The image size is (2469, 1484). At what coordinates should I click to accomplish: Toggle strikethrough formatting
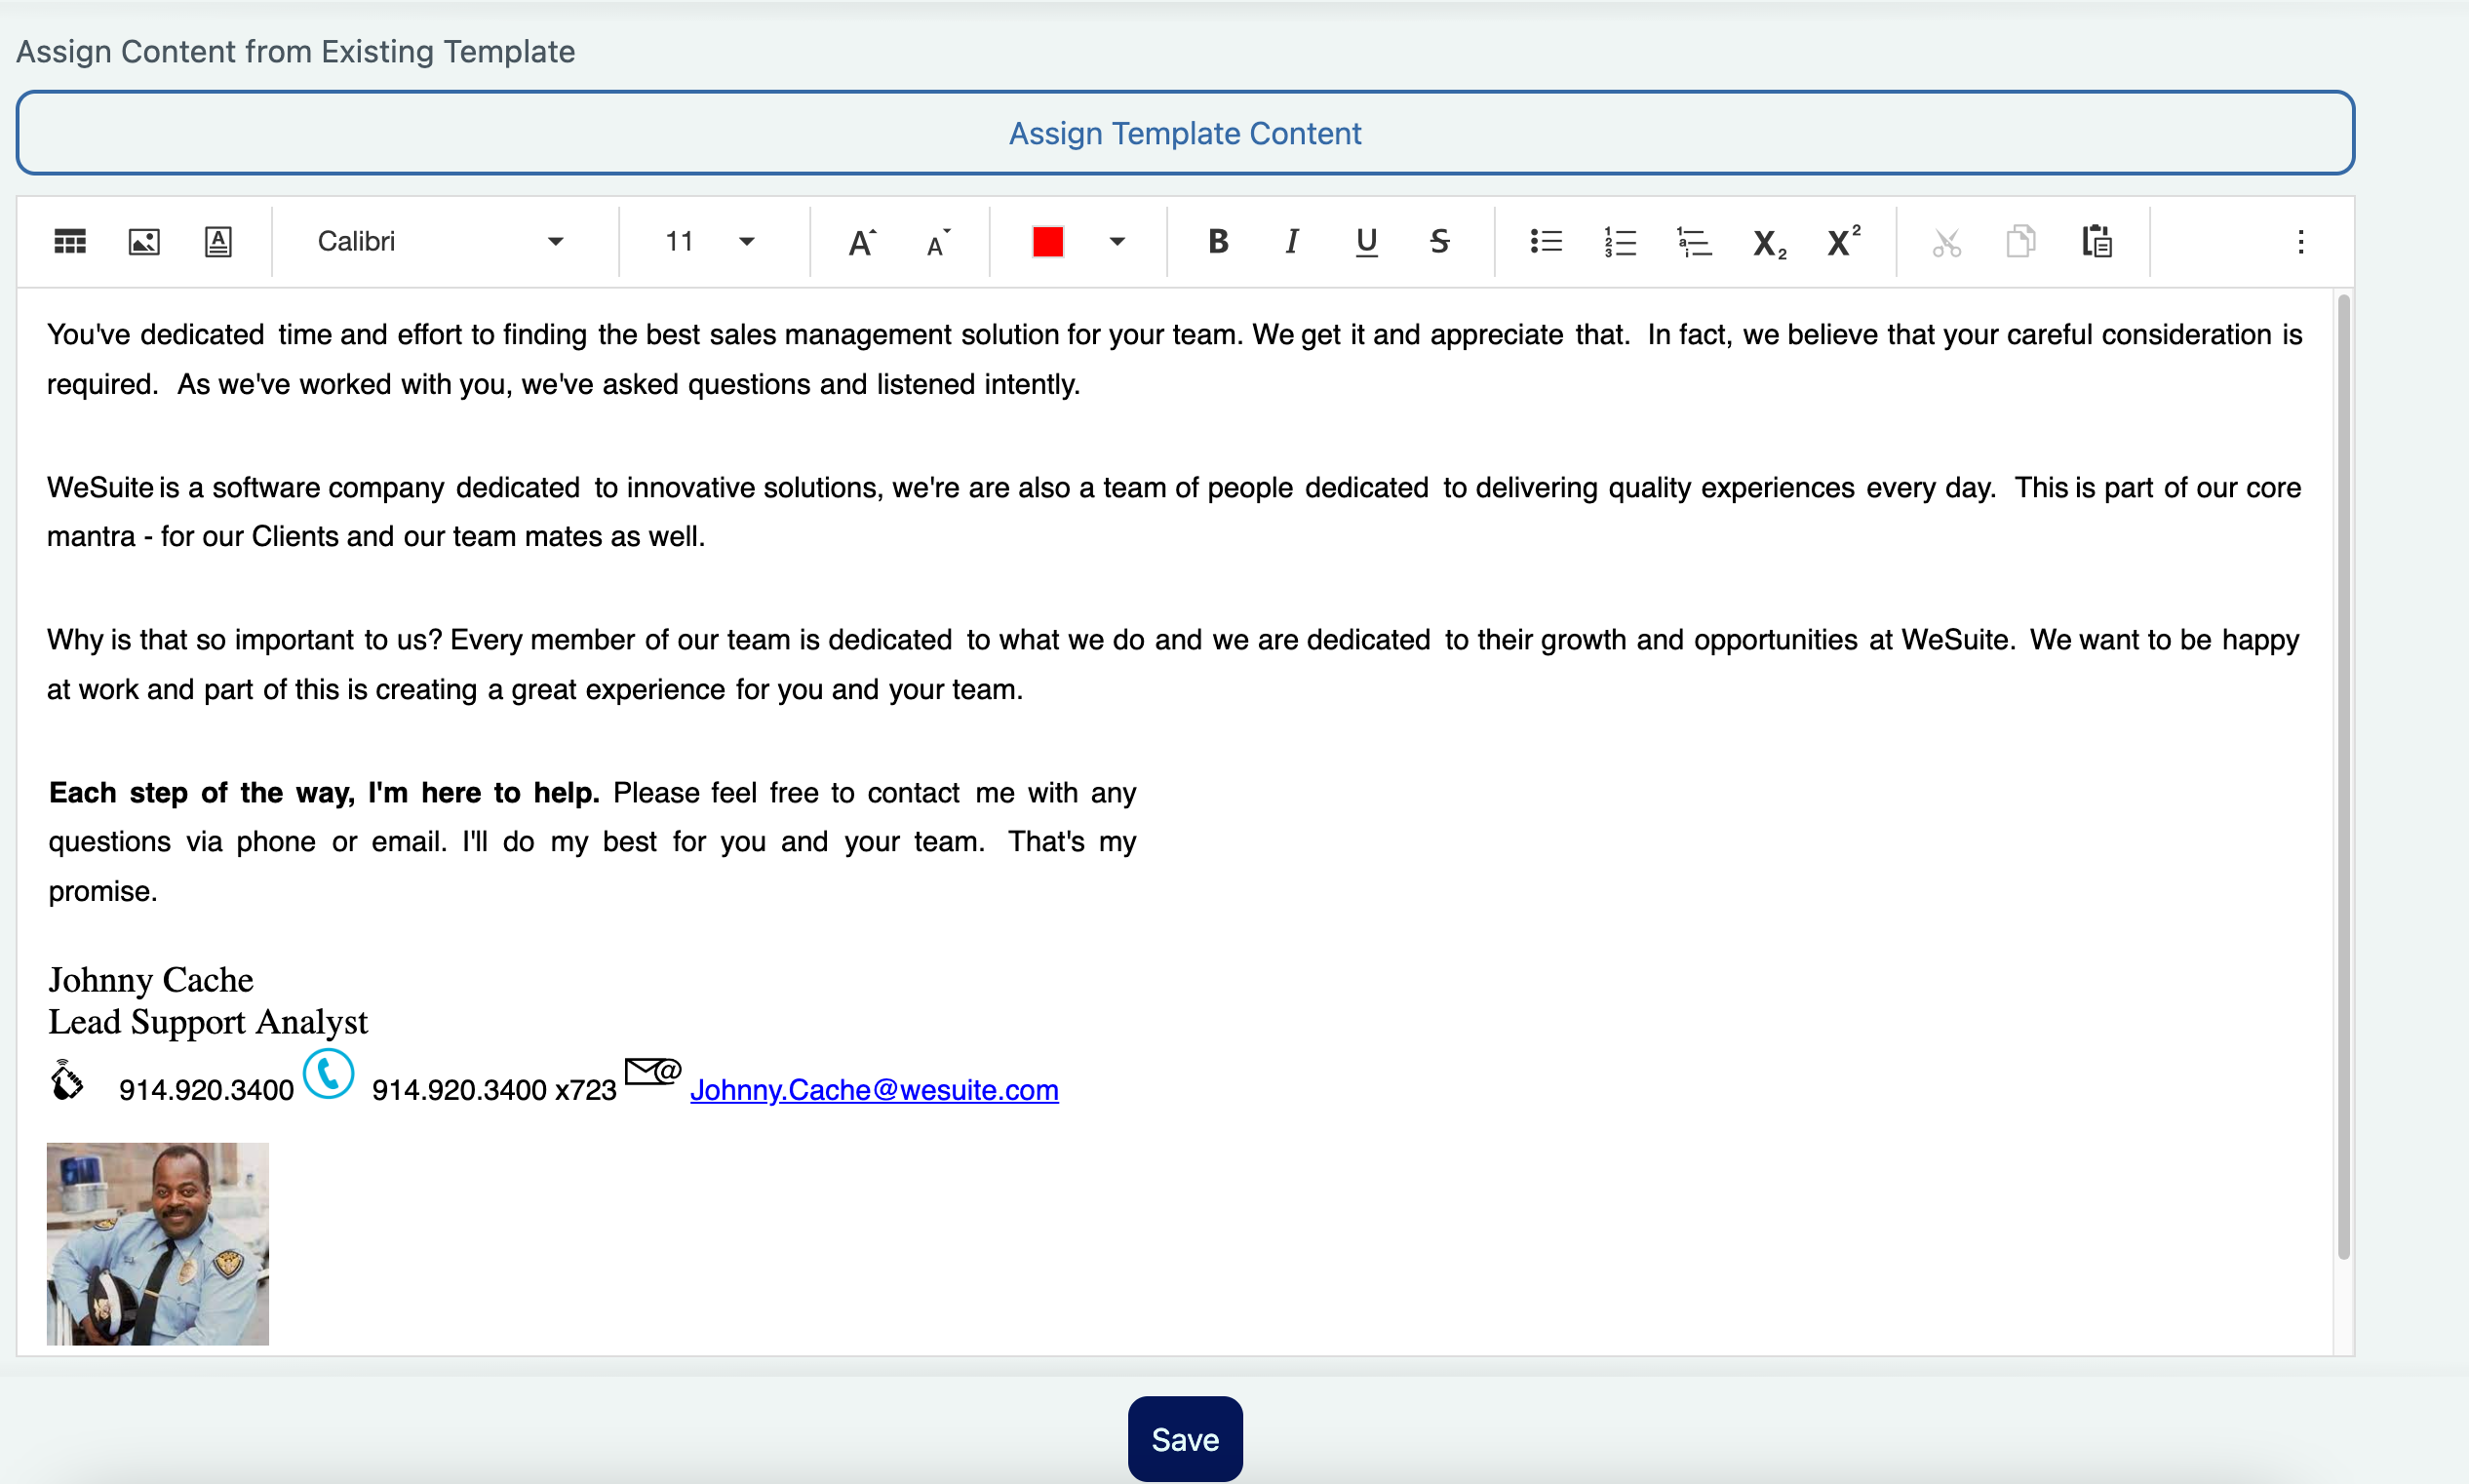(1440, 242)
